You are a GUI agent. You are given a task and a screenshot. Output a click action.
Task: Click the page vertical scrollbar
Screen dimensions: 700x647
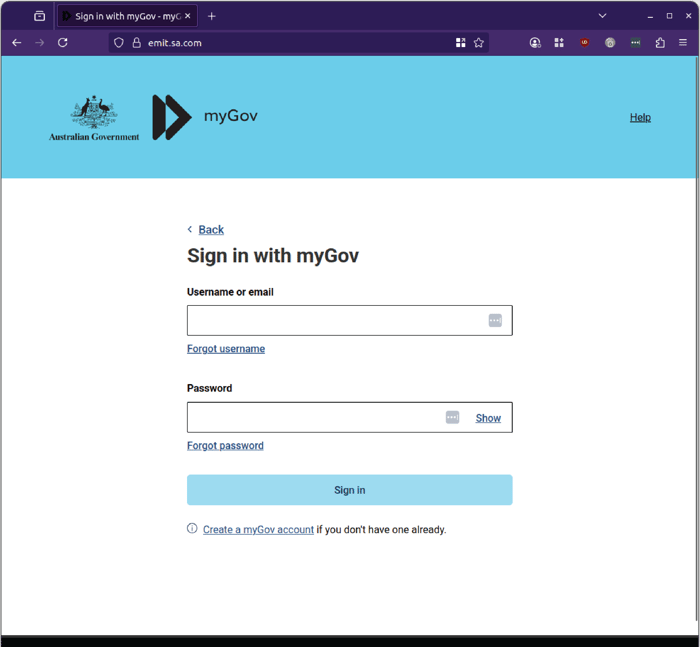697,339
